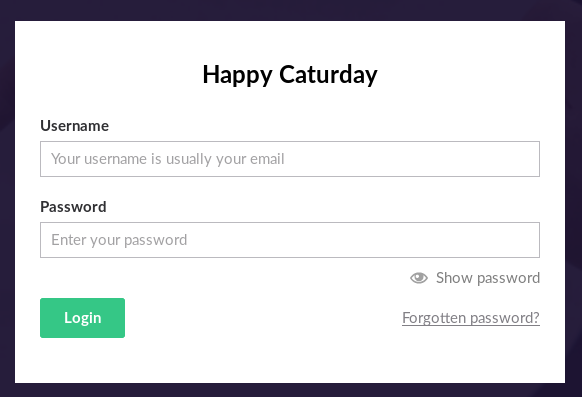Focus the Username input field
582x397 pixels.
[x=290, y=159]
